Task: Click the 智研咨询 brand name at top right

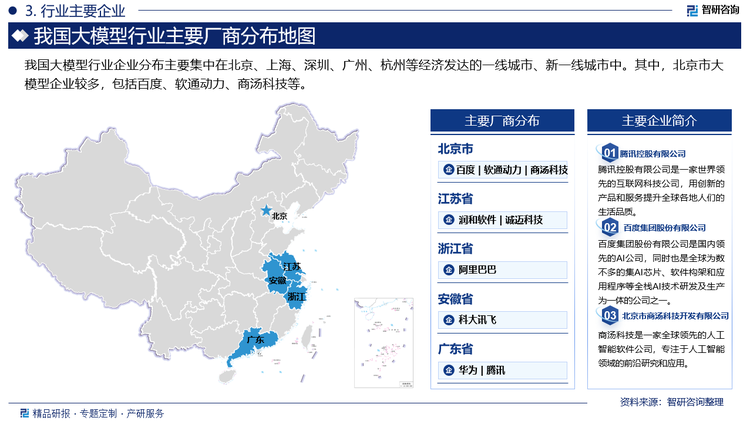Action: click(720, 10)
